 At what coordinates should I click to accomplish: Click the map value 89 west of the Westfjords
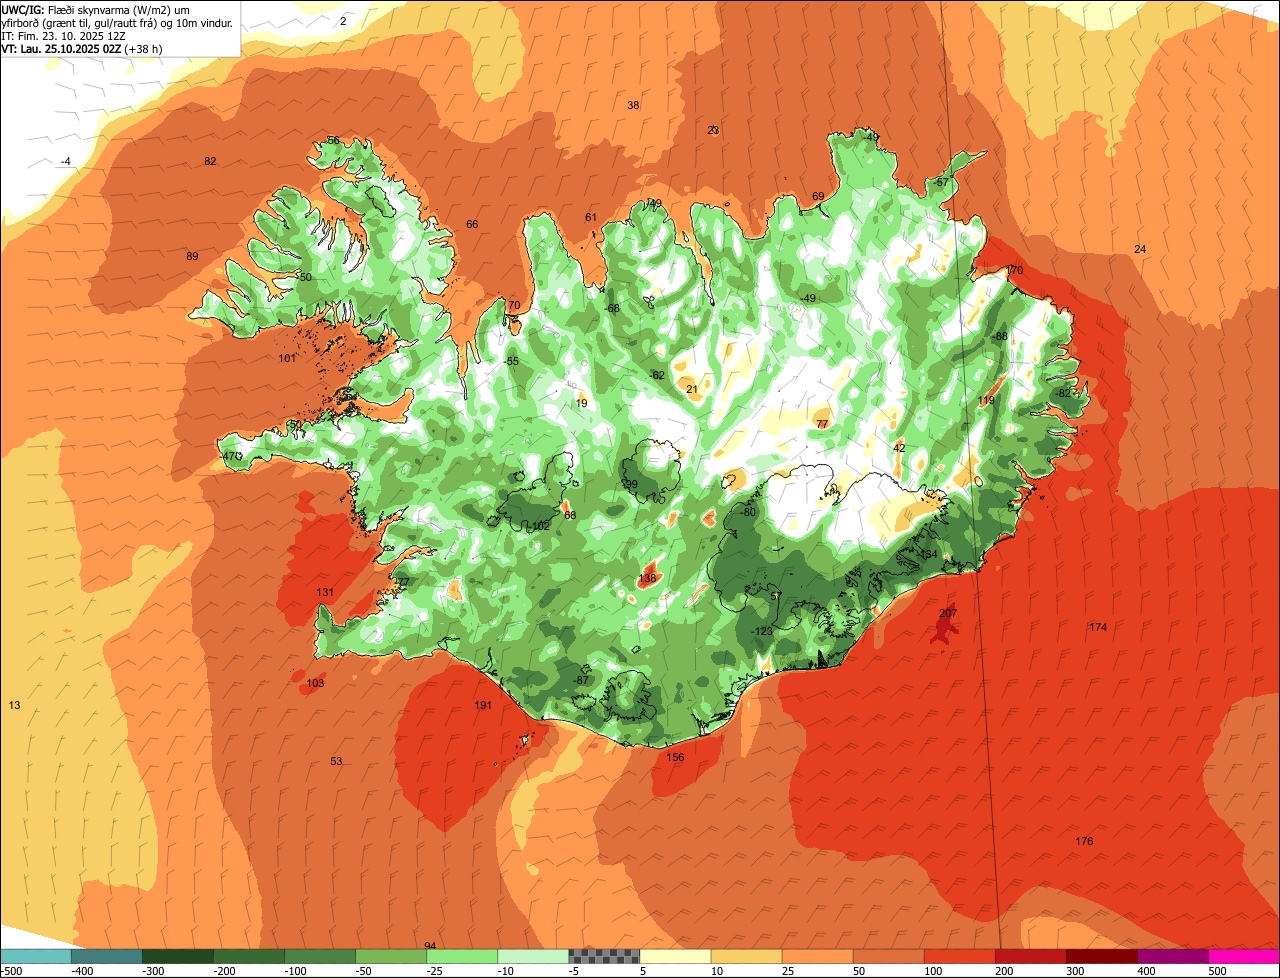coord(192,256)
